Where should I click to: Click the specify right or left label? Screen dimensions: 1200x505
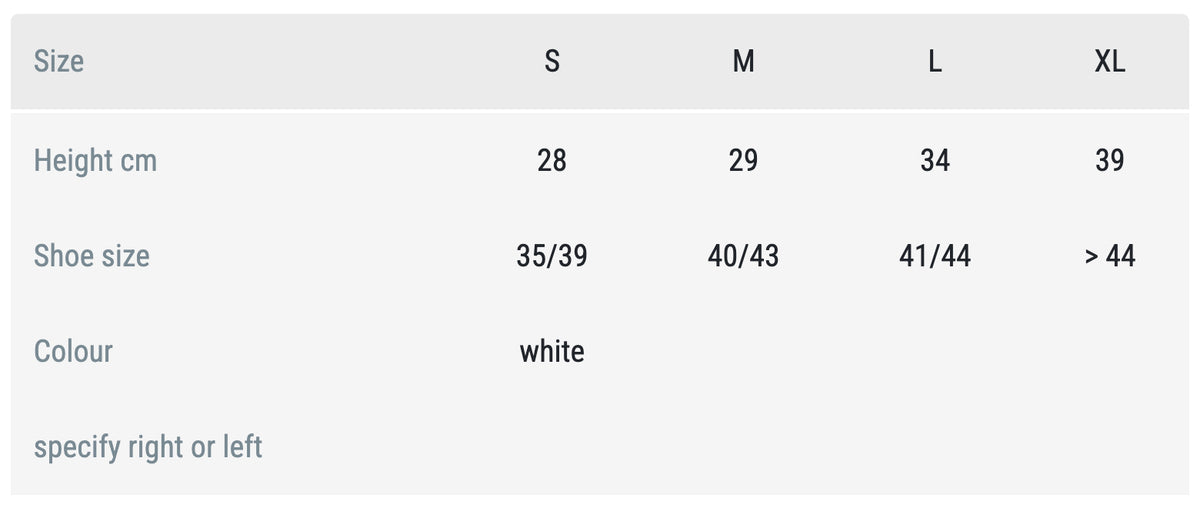[x=148, y=447]
